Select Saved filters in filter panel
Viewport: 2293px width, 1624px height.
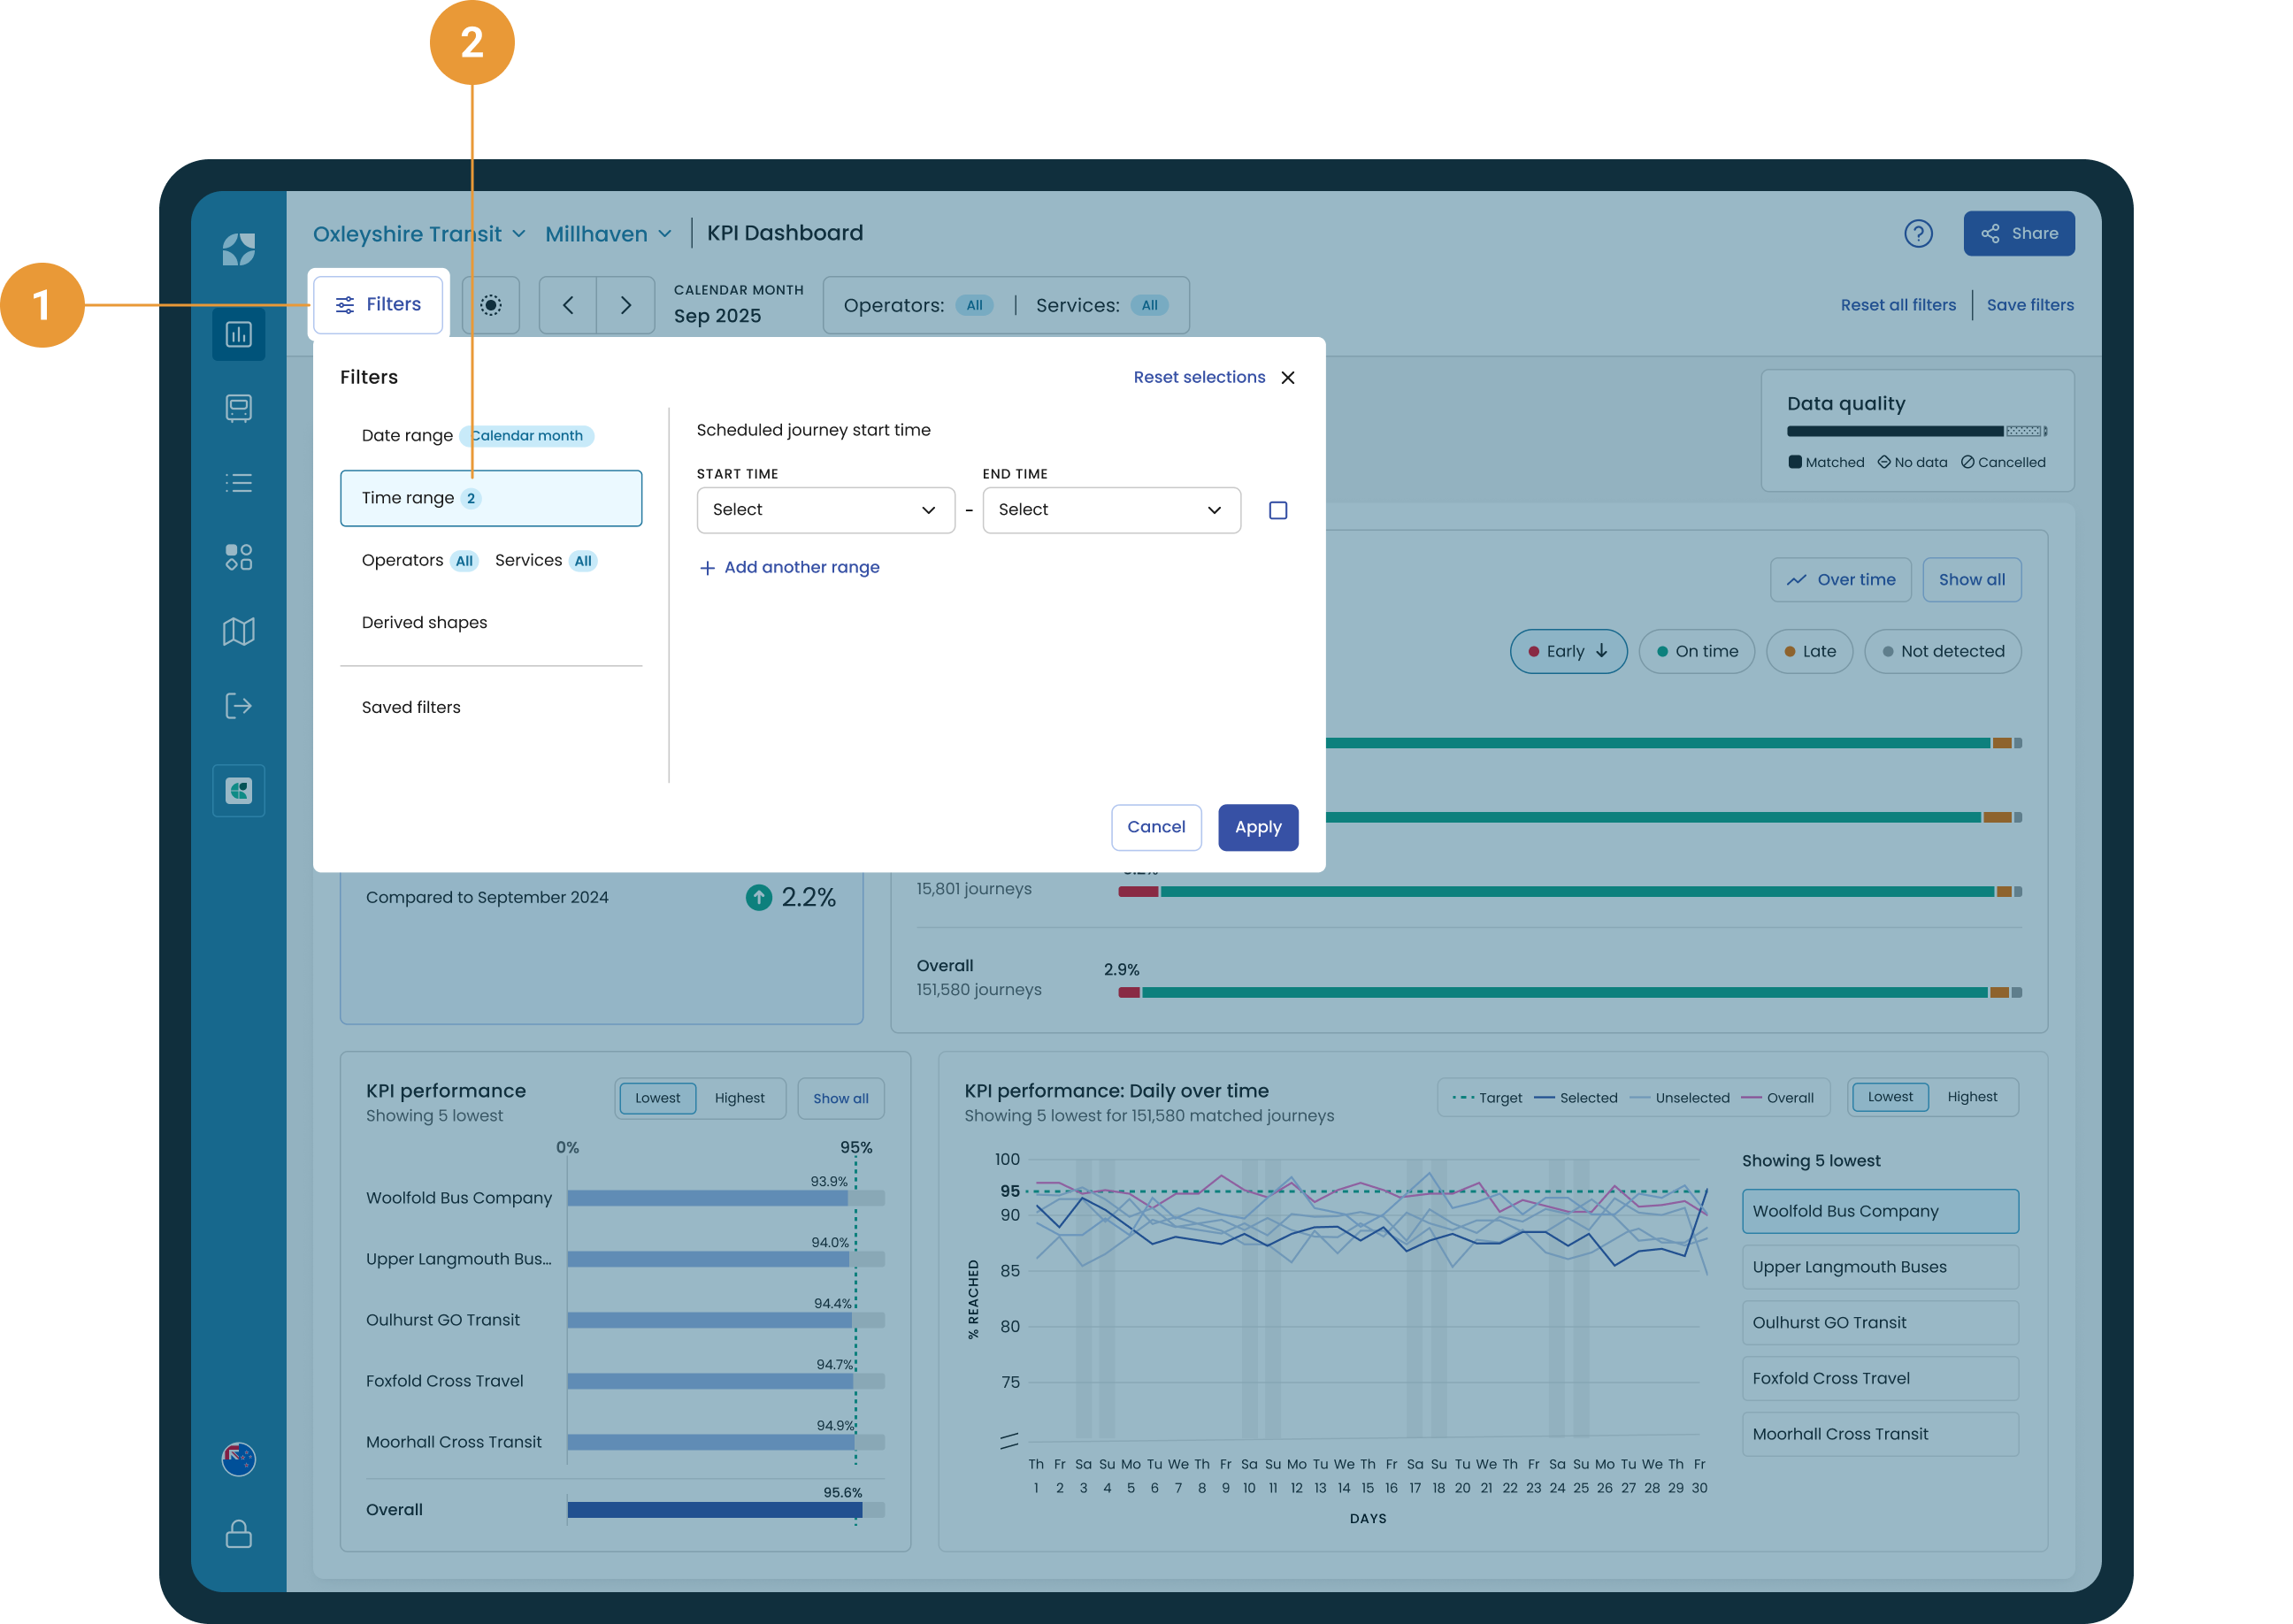tap(411, 707)
